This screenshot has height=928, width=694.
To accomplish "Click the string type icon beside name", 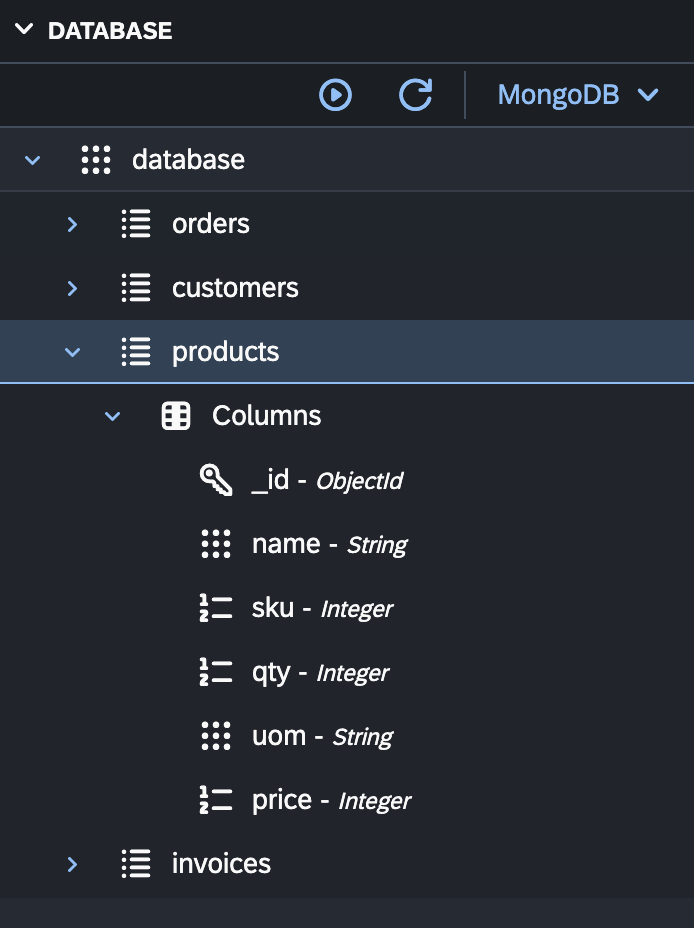I will pos(216,543).
